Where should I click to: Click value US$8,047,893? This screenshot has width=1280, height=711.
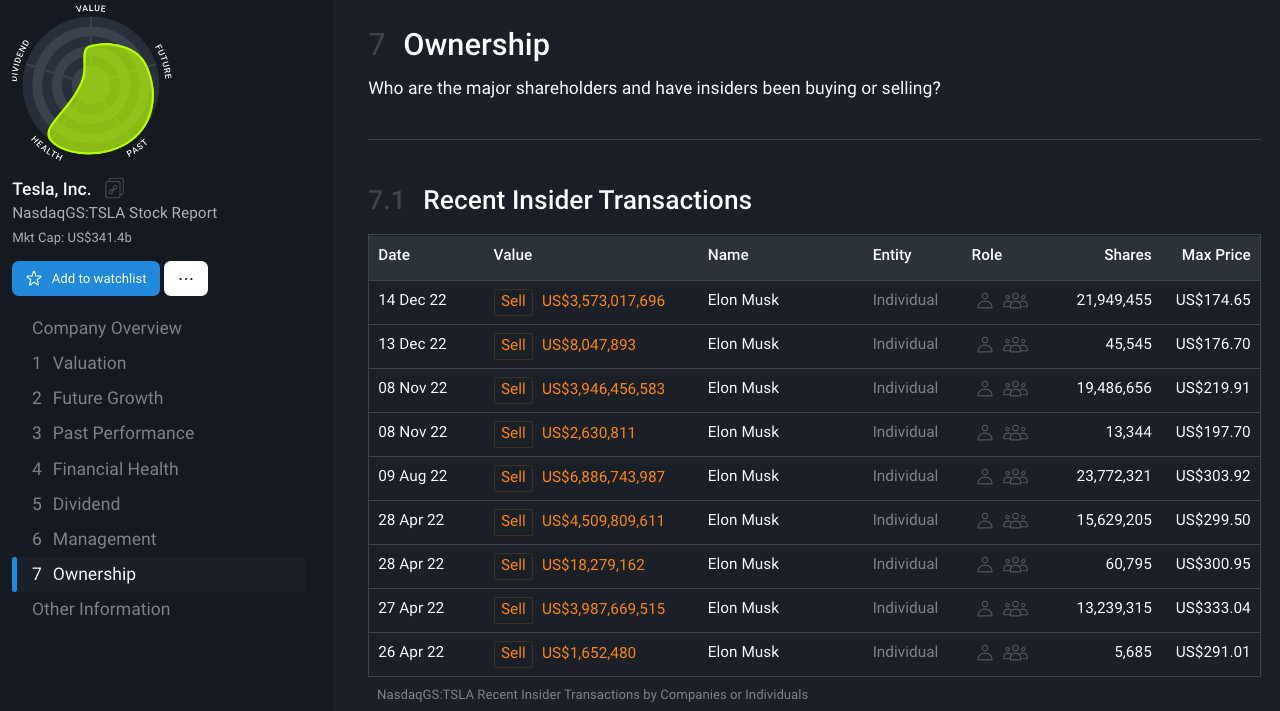click(589, 345)
